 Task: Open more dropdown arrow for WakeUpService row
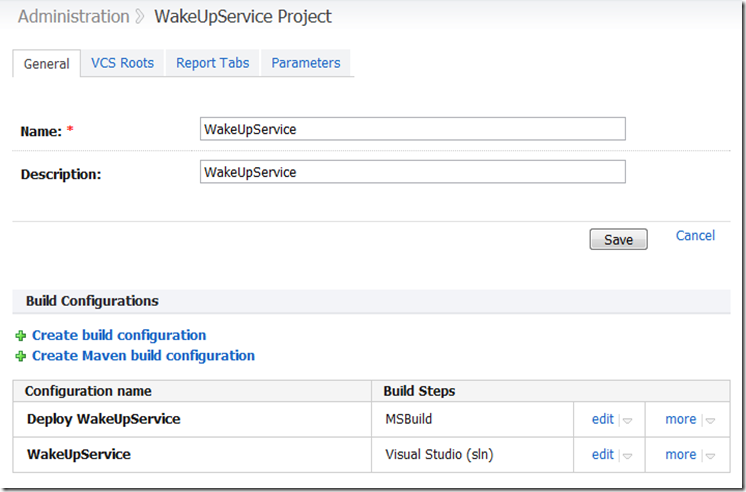coord(710,456)
